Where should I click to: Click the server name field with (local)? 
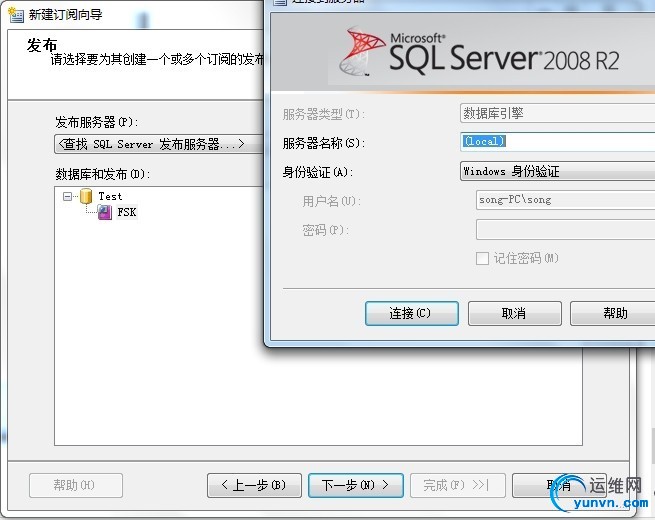[x=557, y=142]
